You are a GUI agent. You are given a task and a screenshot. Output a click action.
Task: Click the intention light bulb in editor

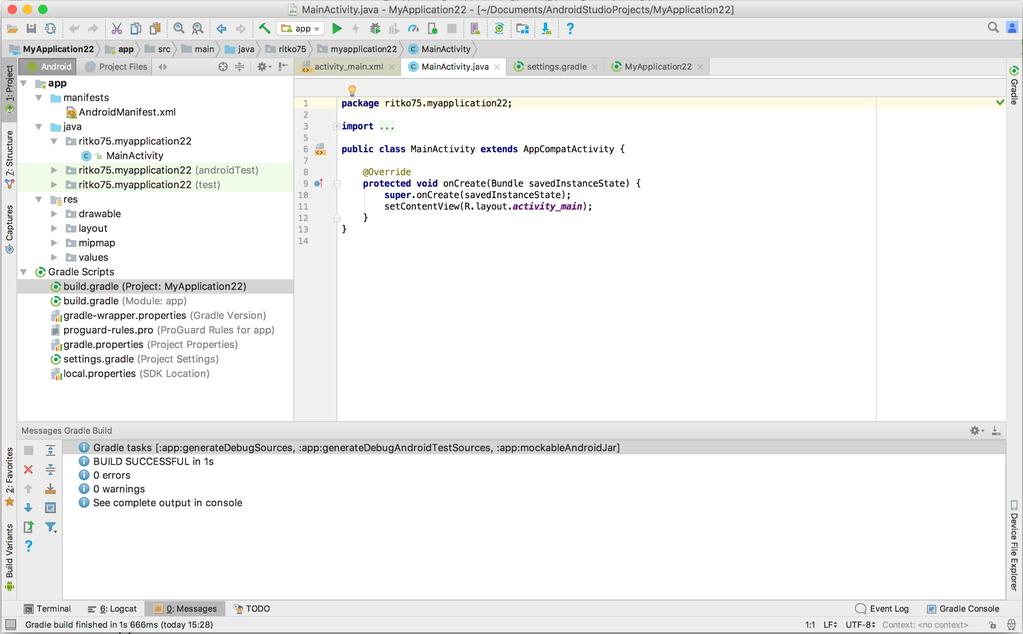point(352,90)
